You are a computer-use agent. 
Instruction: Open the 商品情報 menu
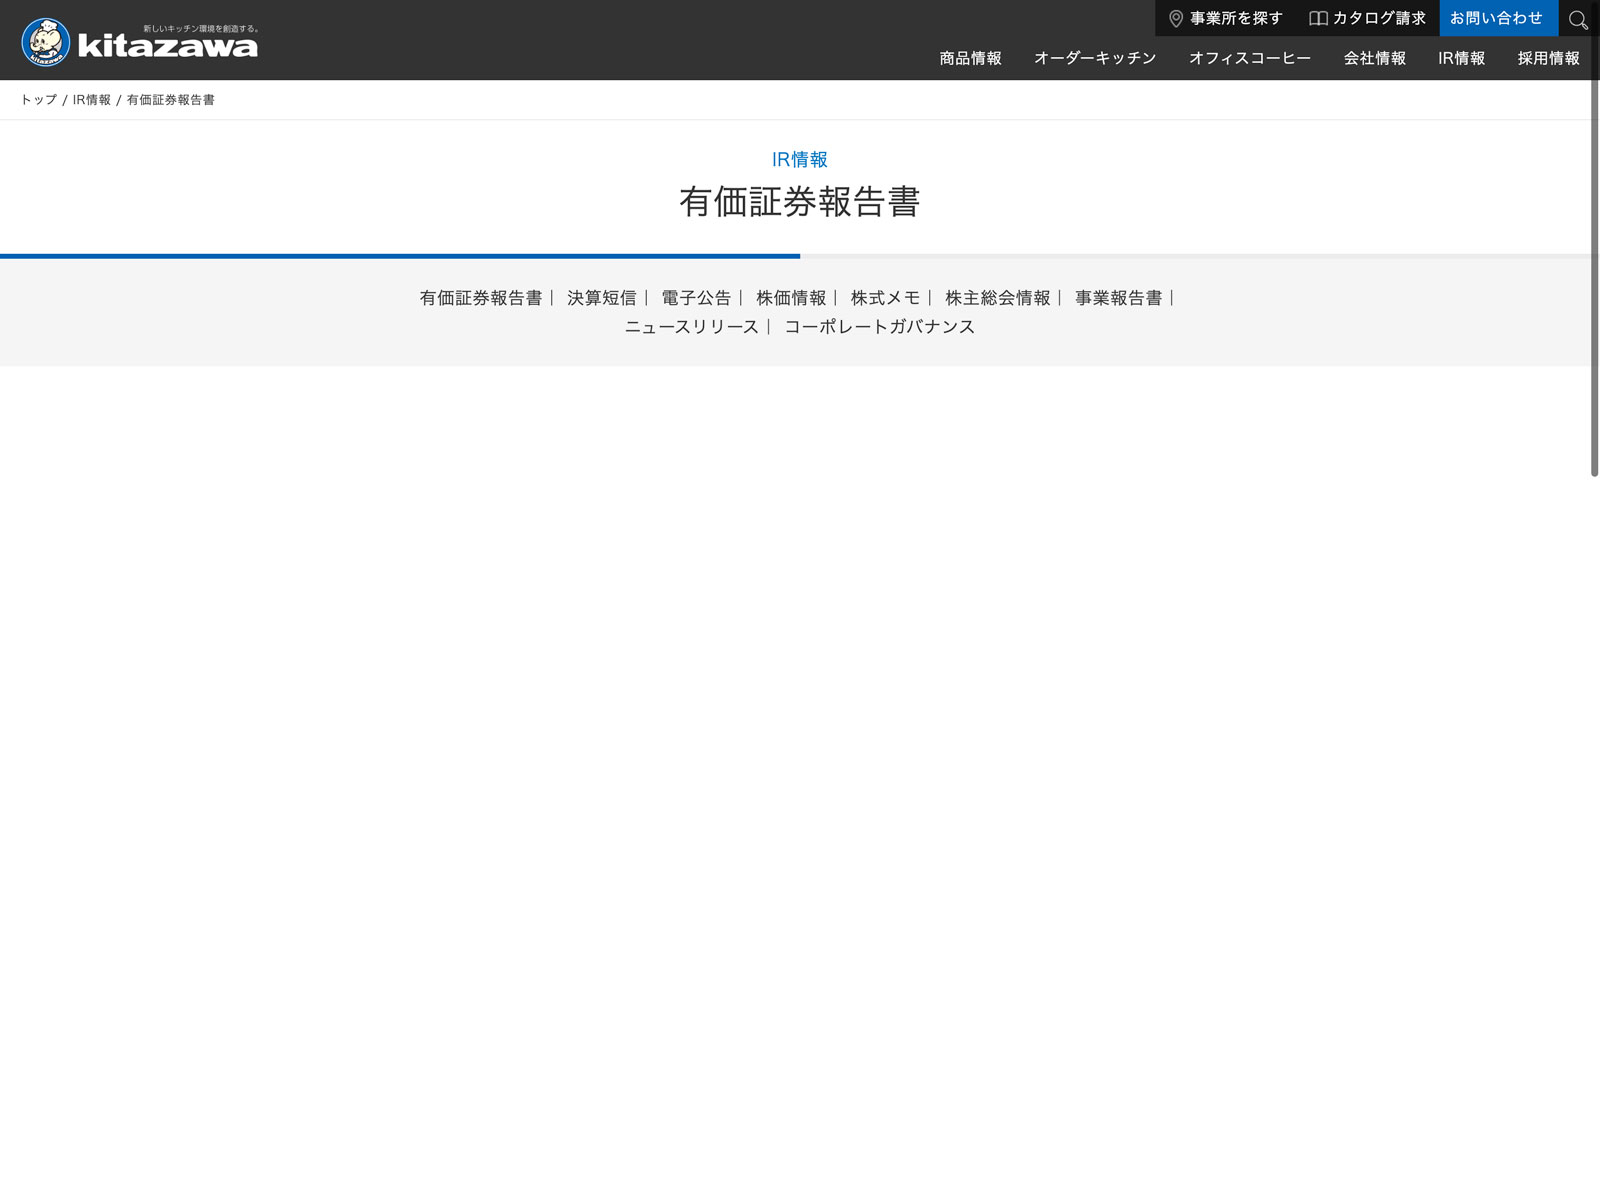(970, 58)
